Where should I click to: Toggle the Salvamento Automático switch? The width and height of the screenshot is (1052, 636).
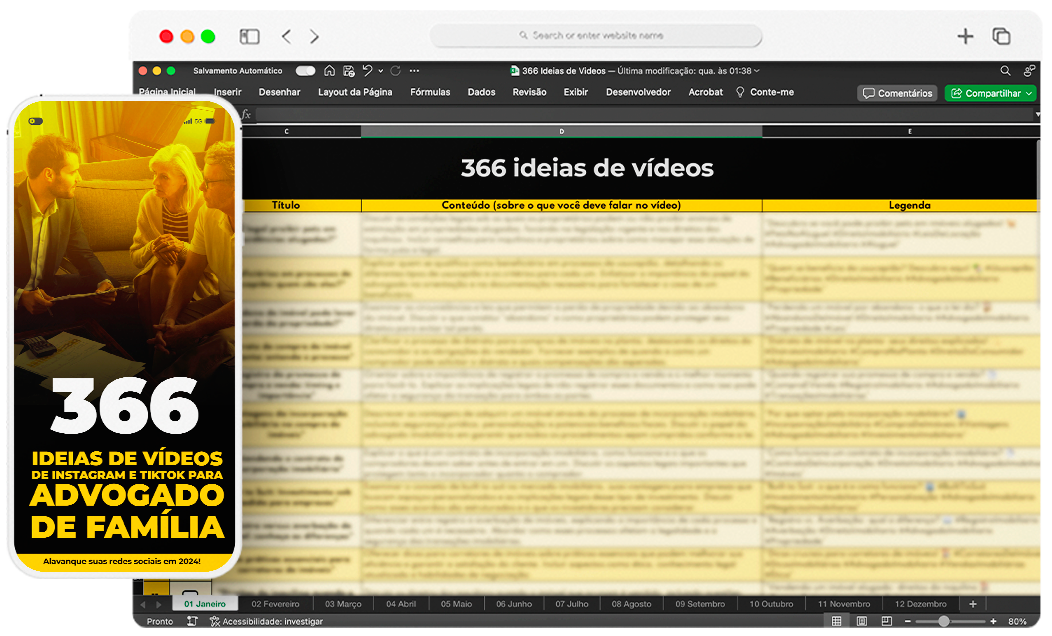[305, 71]
